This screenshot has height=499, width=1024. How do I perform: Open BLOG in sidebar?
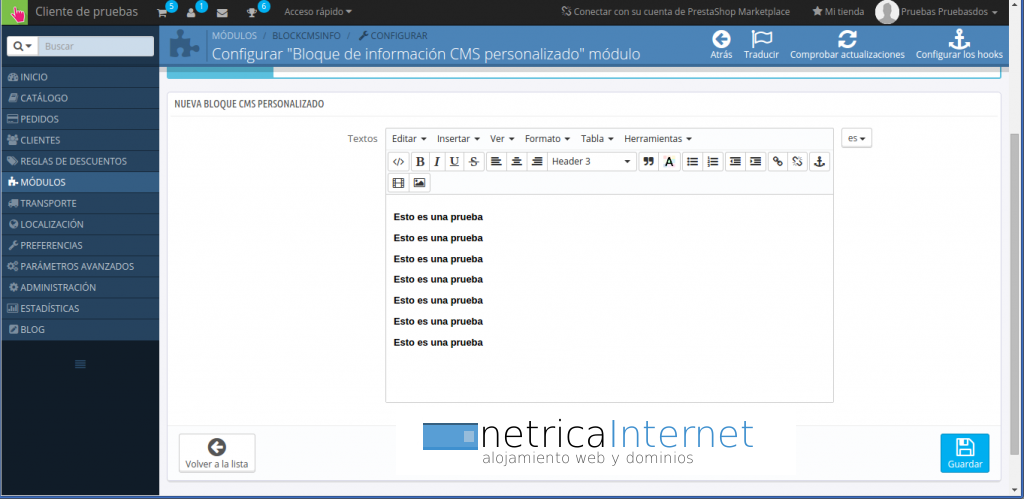tap(80, 330)
